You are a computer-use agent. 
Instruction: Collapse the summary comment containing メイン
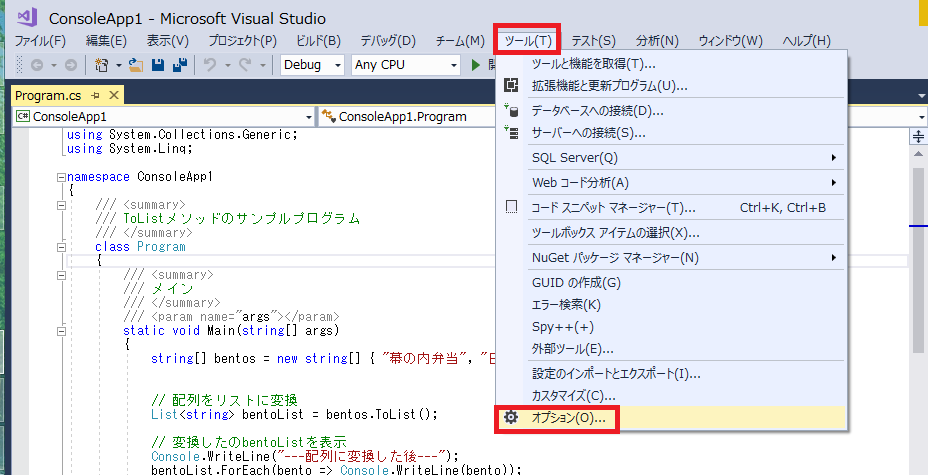pos(61,275)
